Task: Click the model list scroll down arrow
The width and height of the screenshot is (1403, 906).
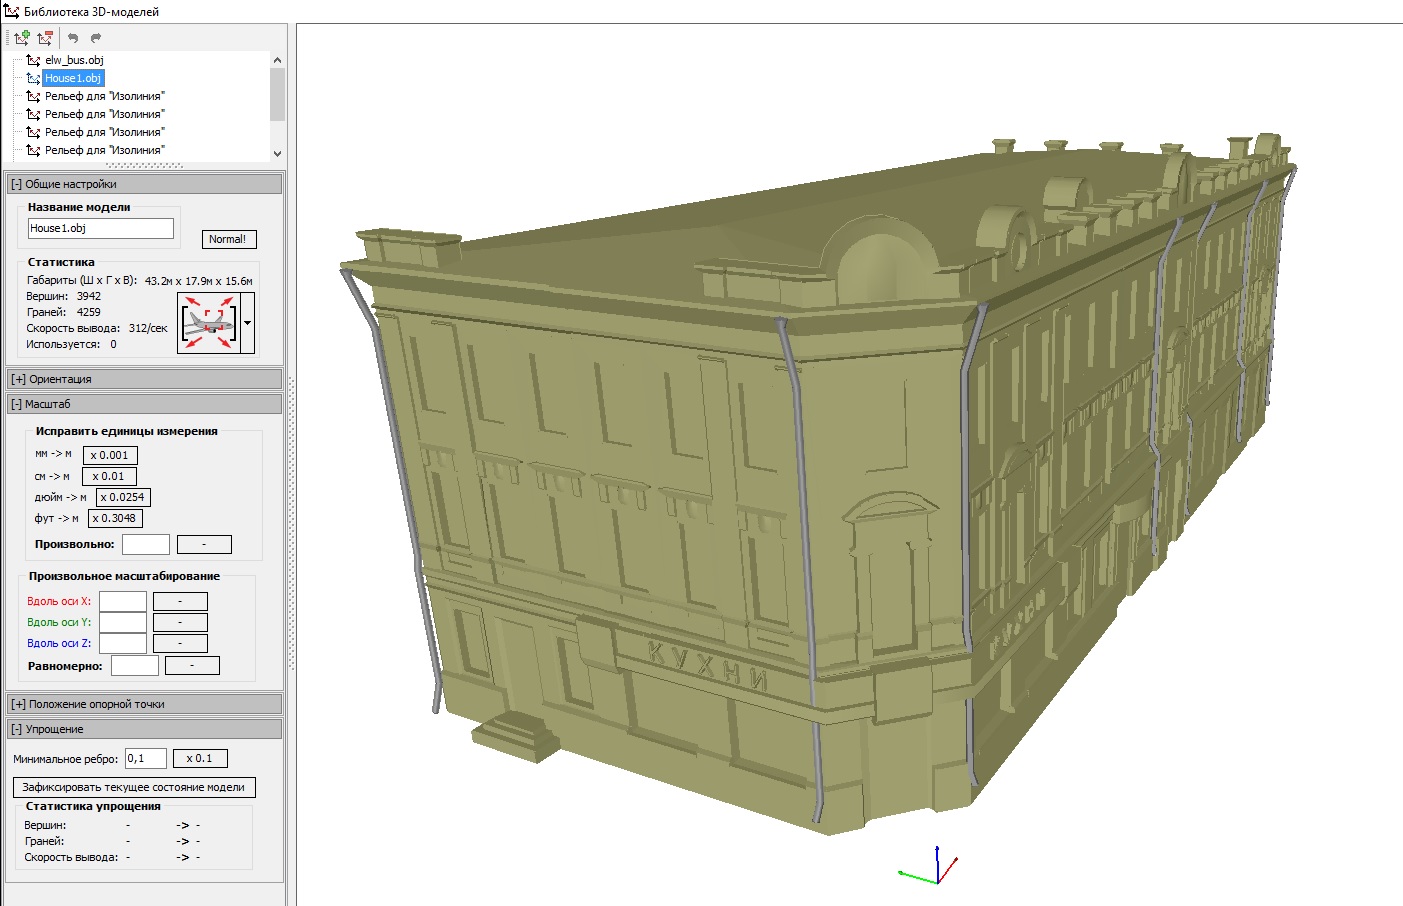Action: (277, 153)
